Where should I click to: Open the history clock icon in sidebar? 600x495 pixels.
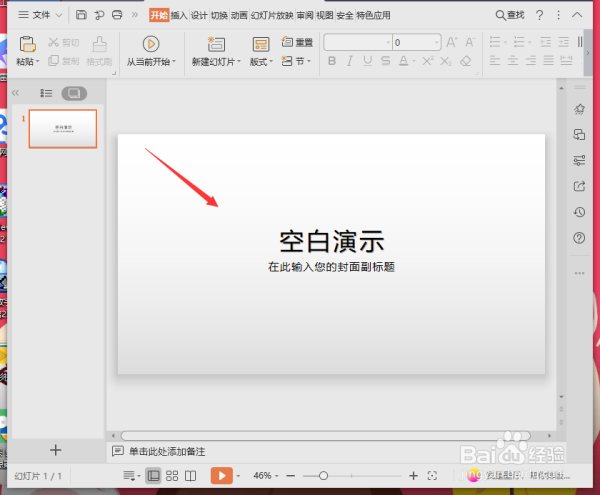(579, 212)
